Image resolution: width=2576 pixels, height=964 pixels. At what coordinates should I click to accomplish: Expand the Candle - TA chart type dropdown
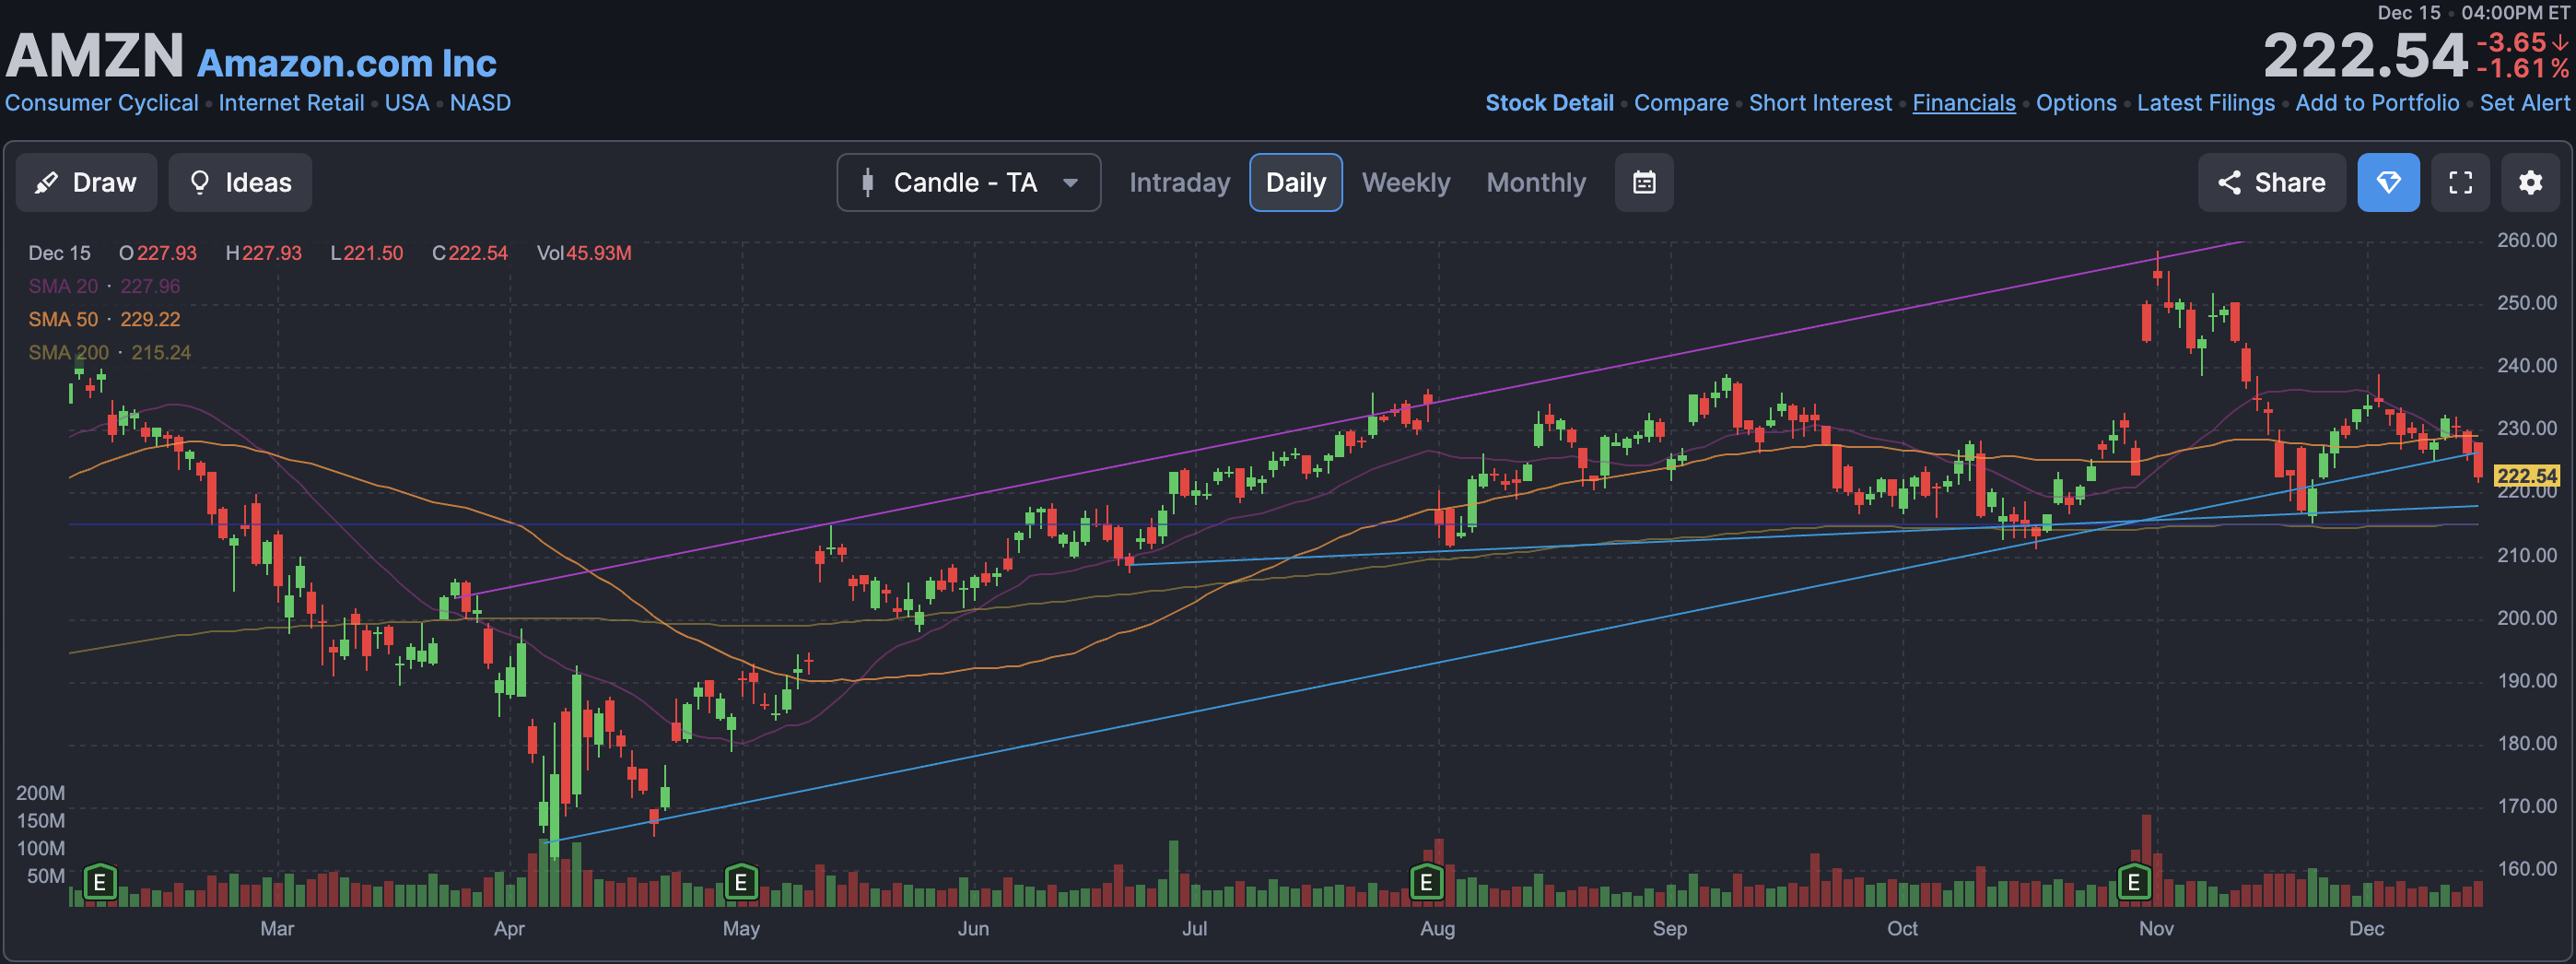coord(968,182)
